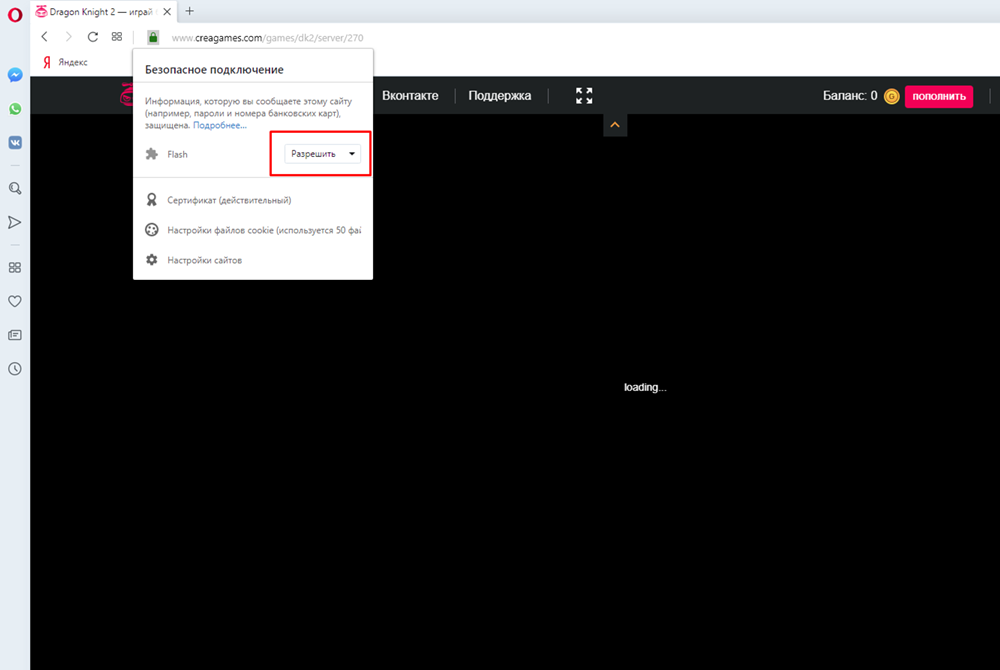This screenshot has width=1000, height=670.
Task: Click the sidebar search icon
Action: coord(15,188)
